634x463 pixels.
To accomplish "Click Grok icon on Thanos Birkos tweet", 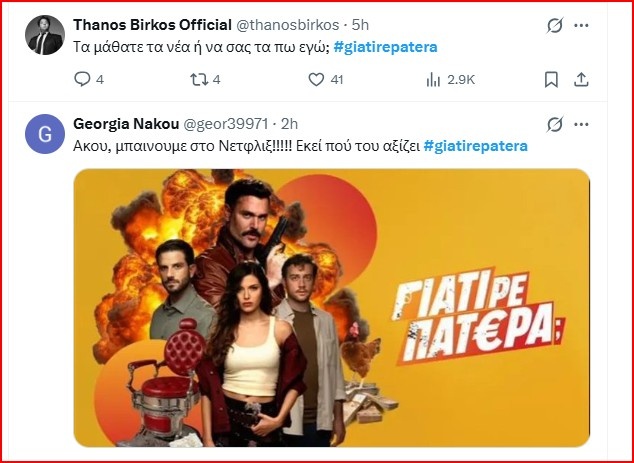I will pos(554,25).
